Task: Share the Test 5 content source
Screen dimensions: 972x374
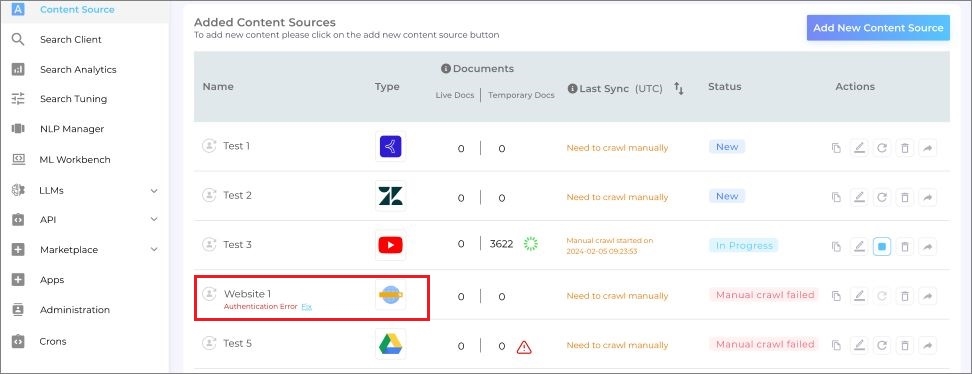Action: tap(927, 345)
